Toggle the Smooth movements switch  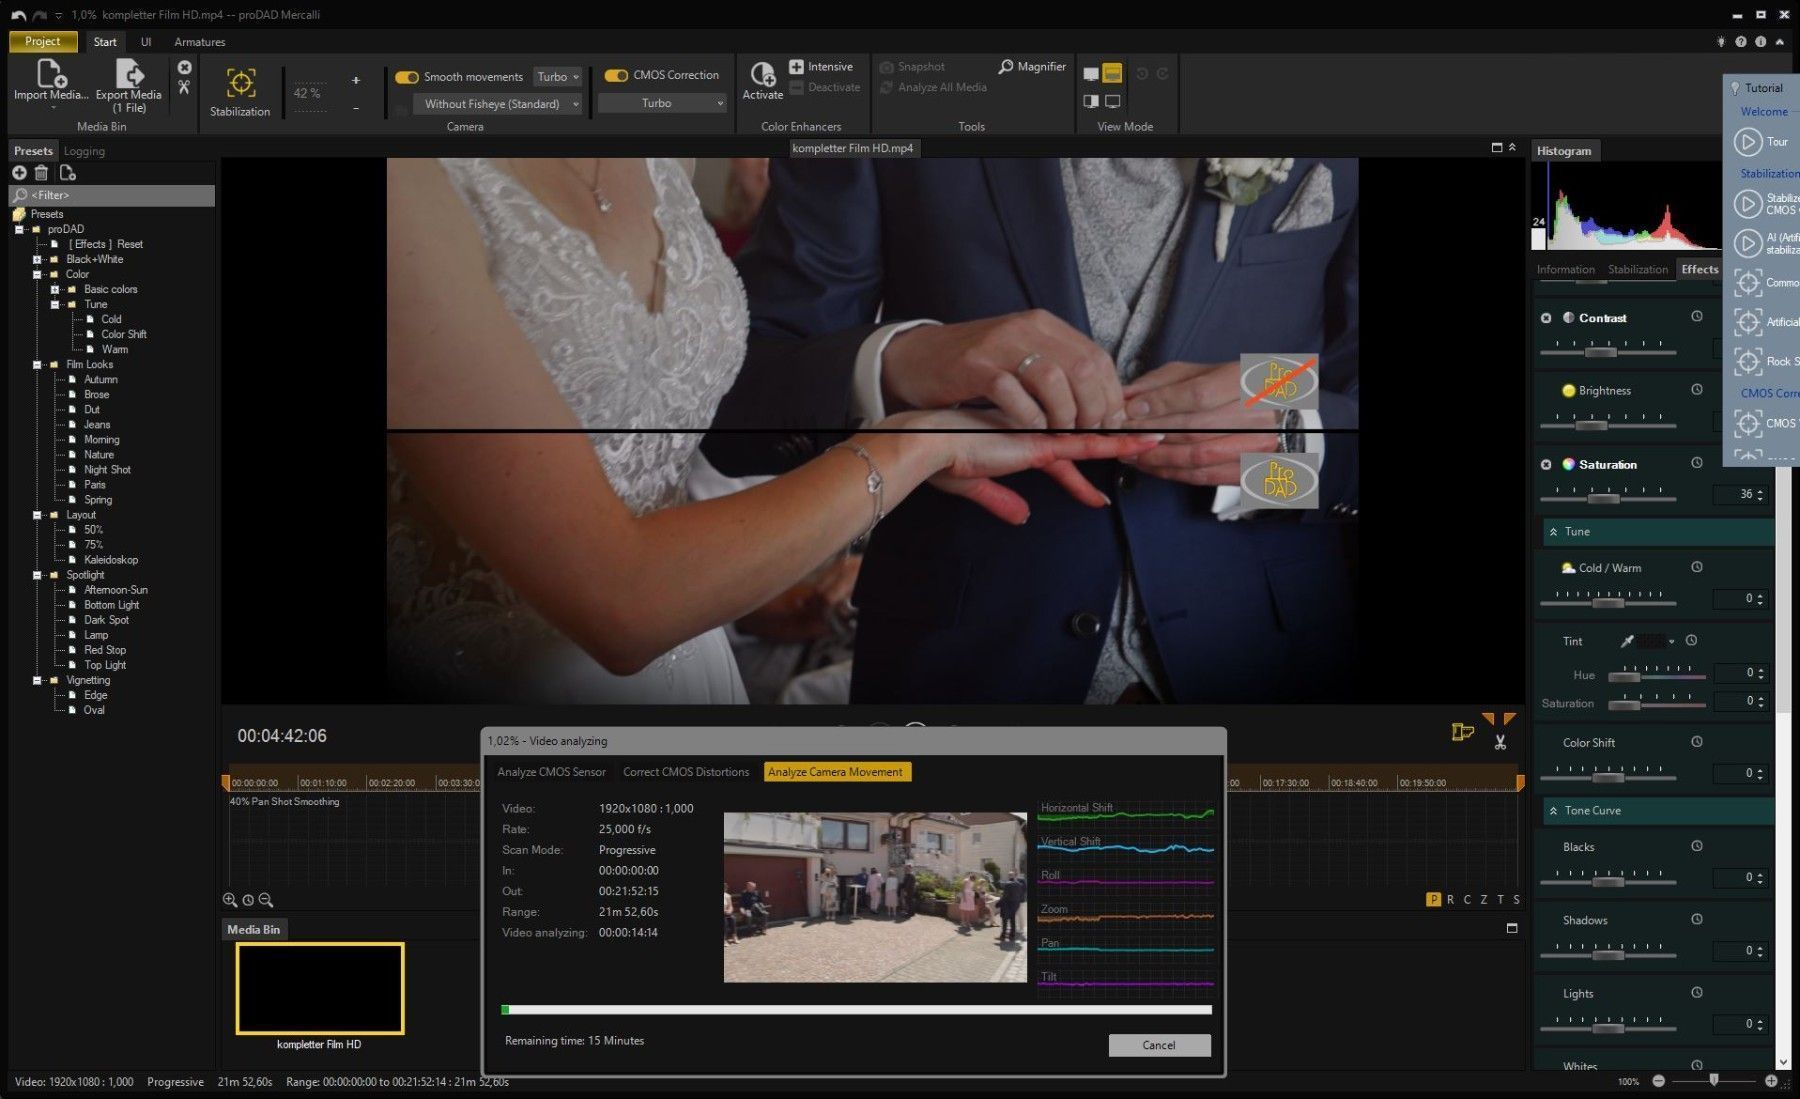(407, 77)
